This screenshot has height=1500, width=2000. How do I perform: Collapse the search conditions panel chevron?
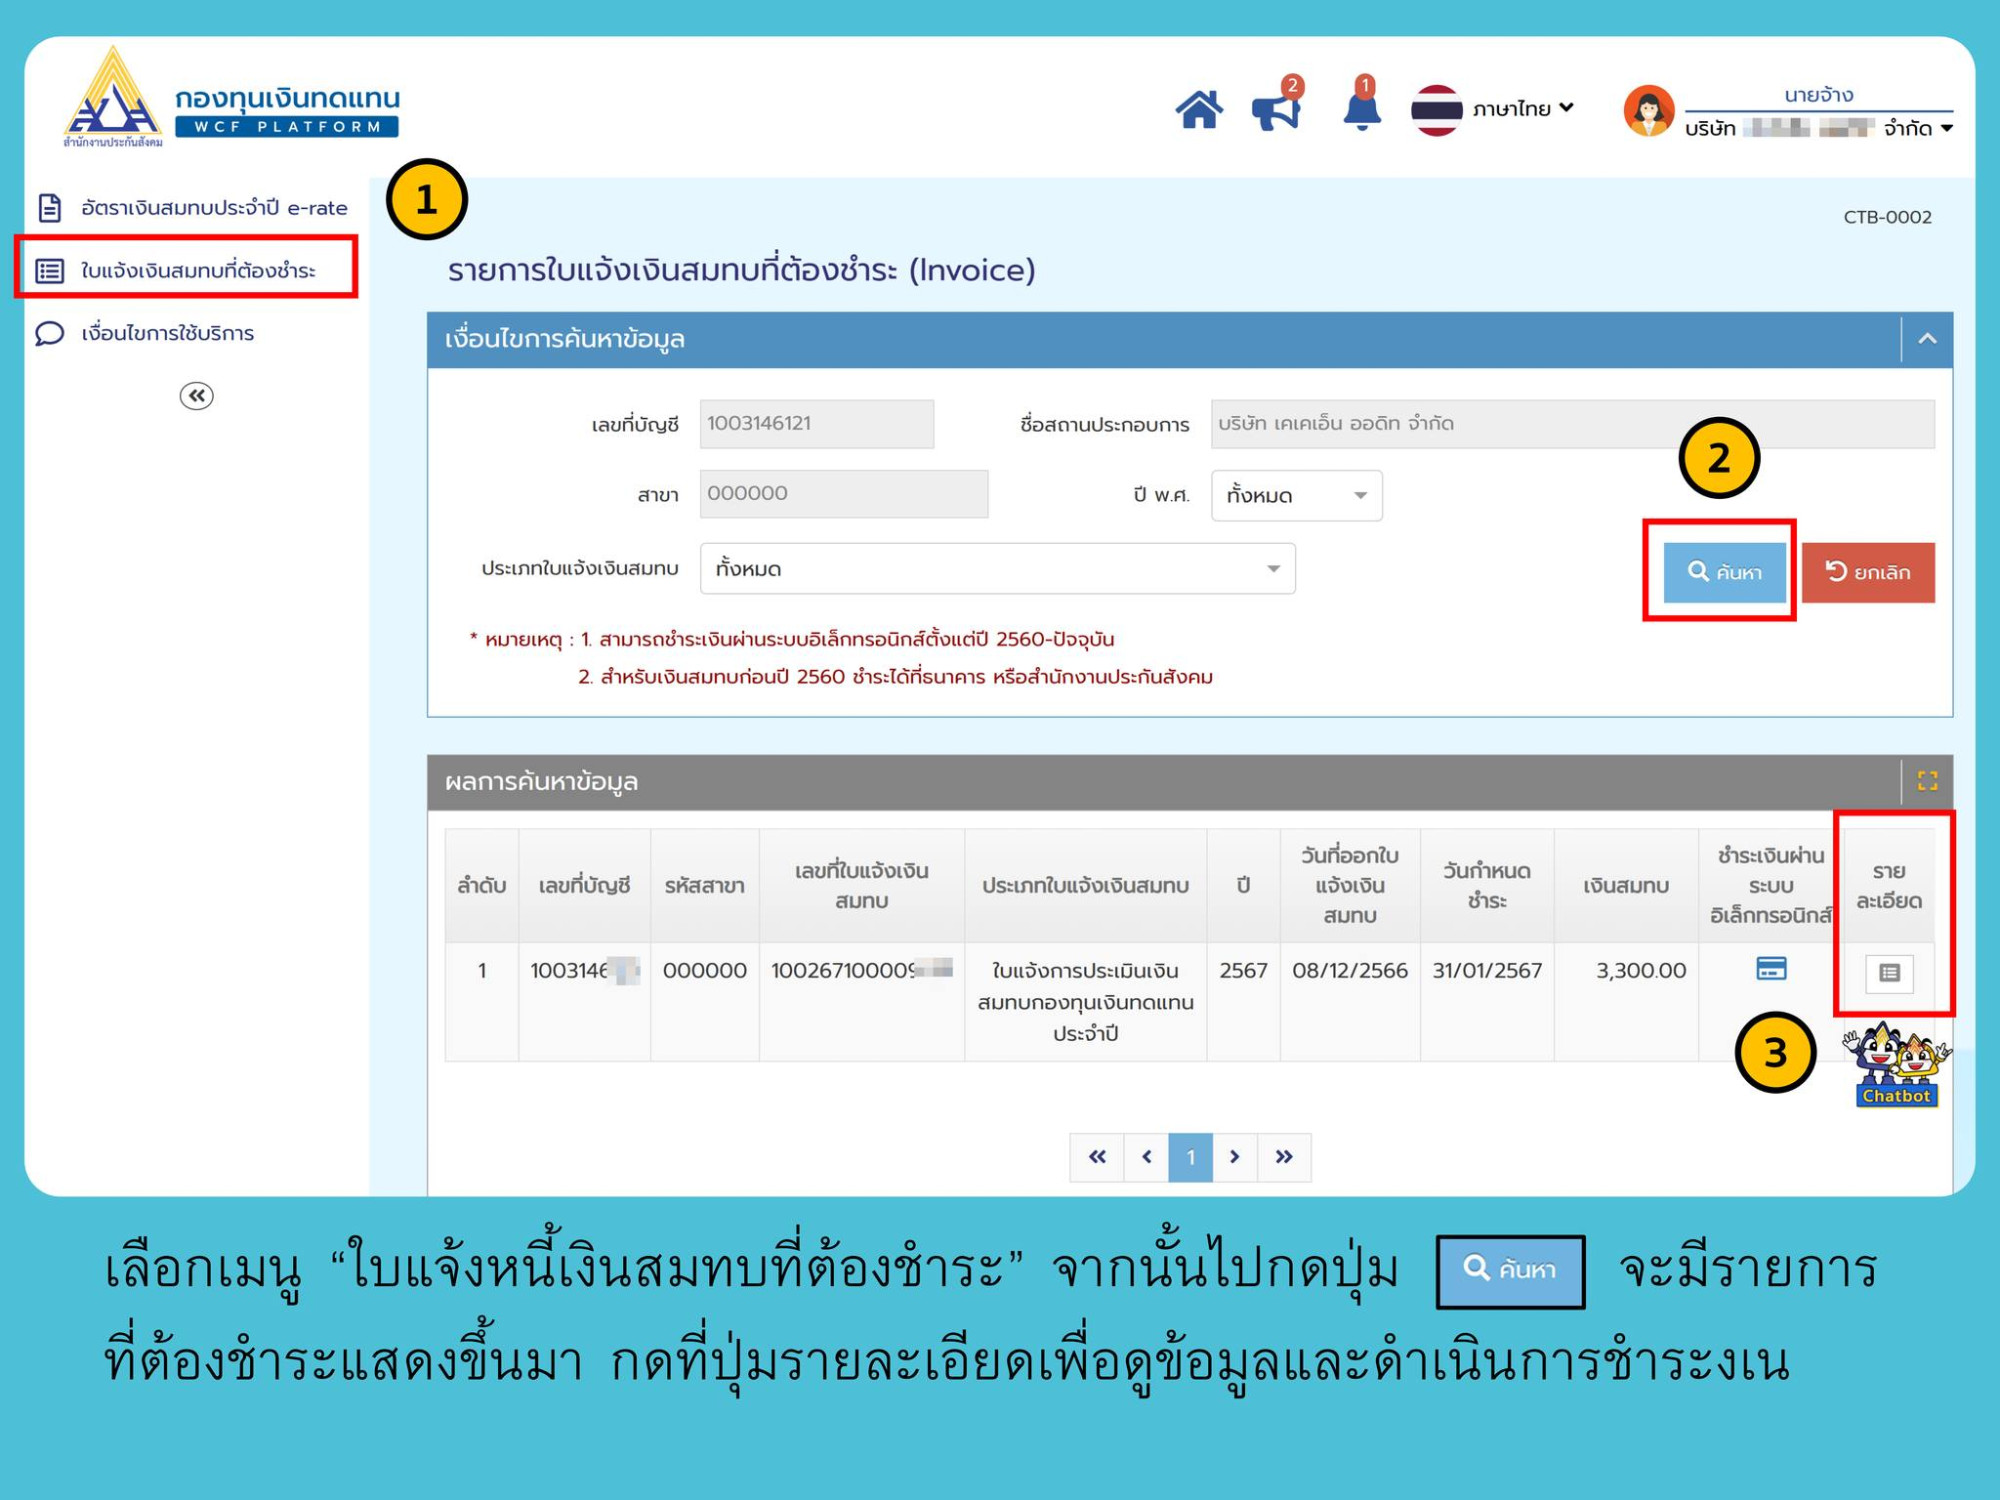1927,339
